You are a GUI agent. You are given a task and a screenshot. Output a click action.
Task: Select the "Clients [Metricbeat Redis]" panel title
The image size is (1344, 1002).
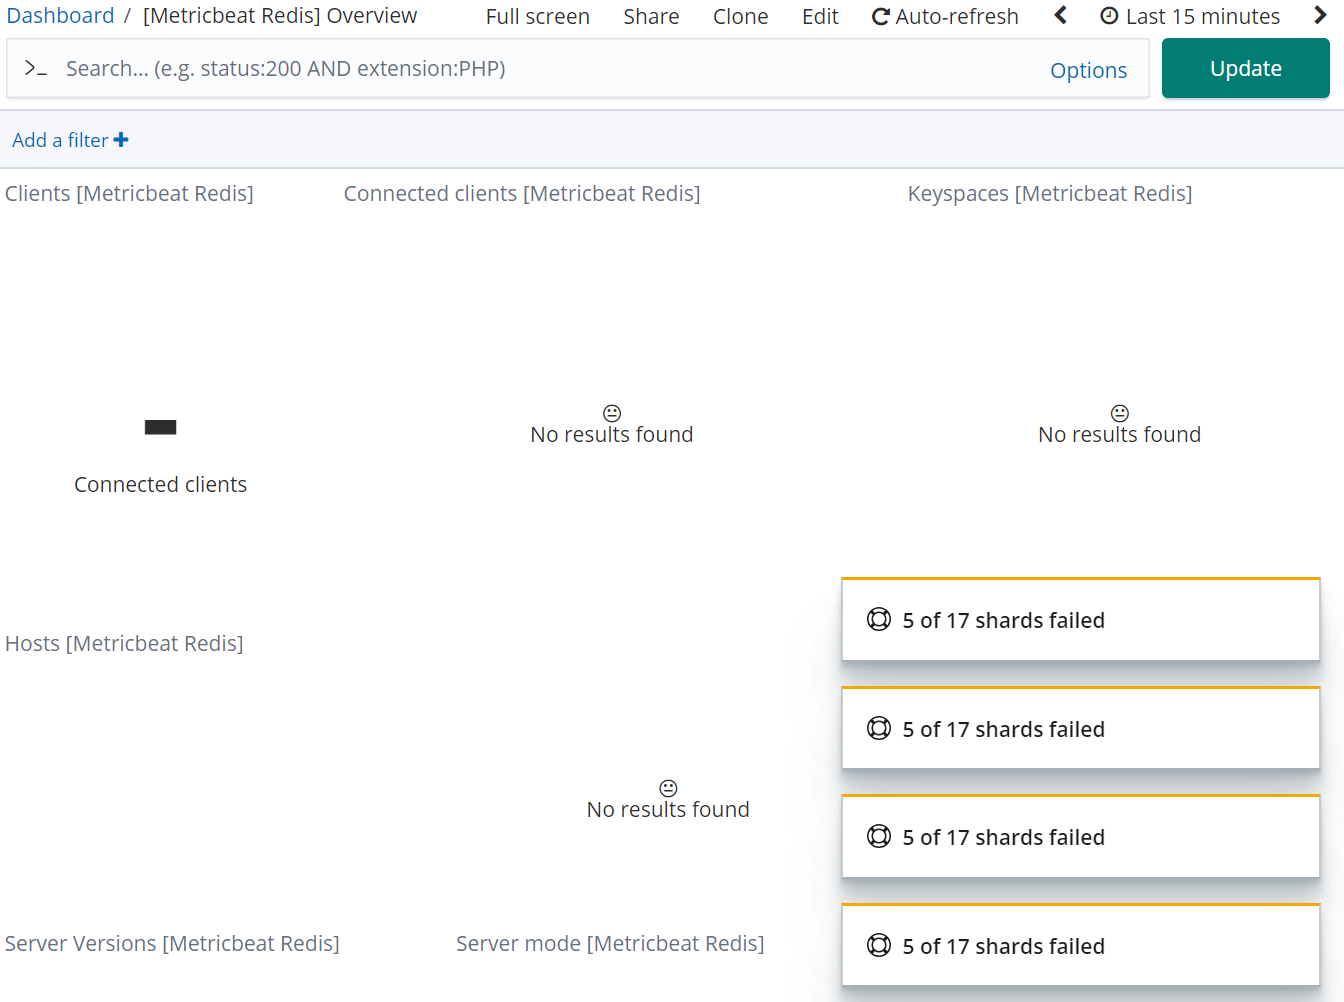[129, 194]
